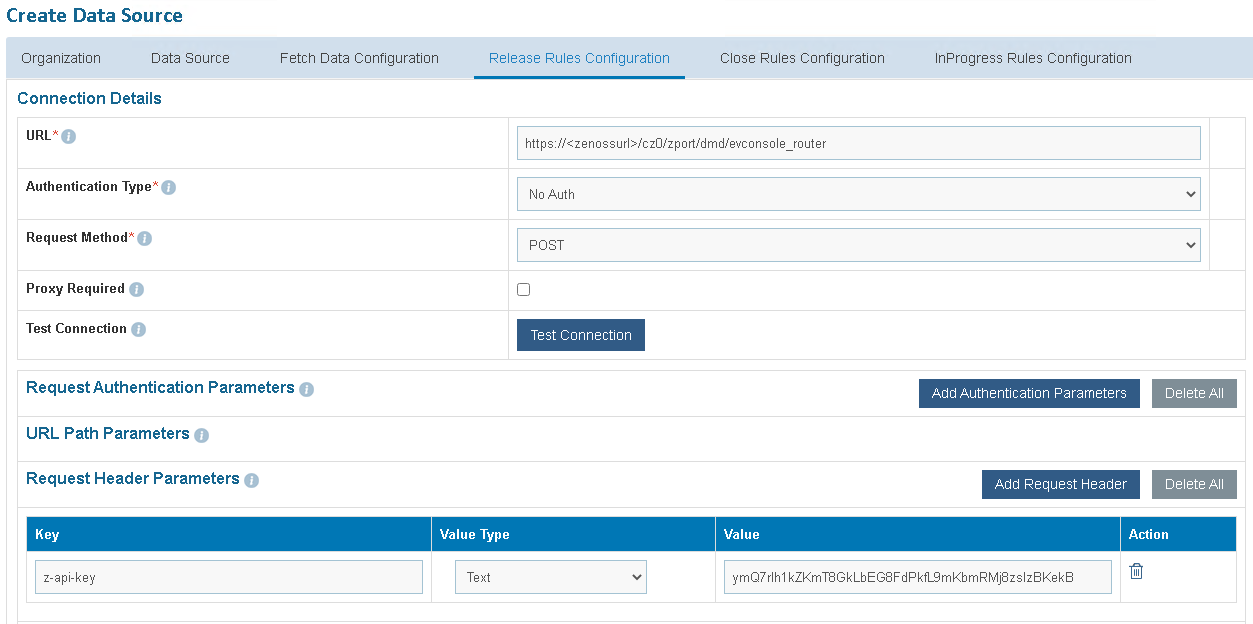This screenshot has height=624, width=1253.
Task: Switch to Fetch Data Configuration tab
Action: [x=359, y=58]
